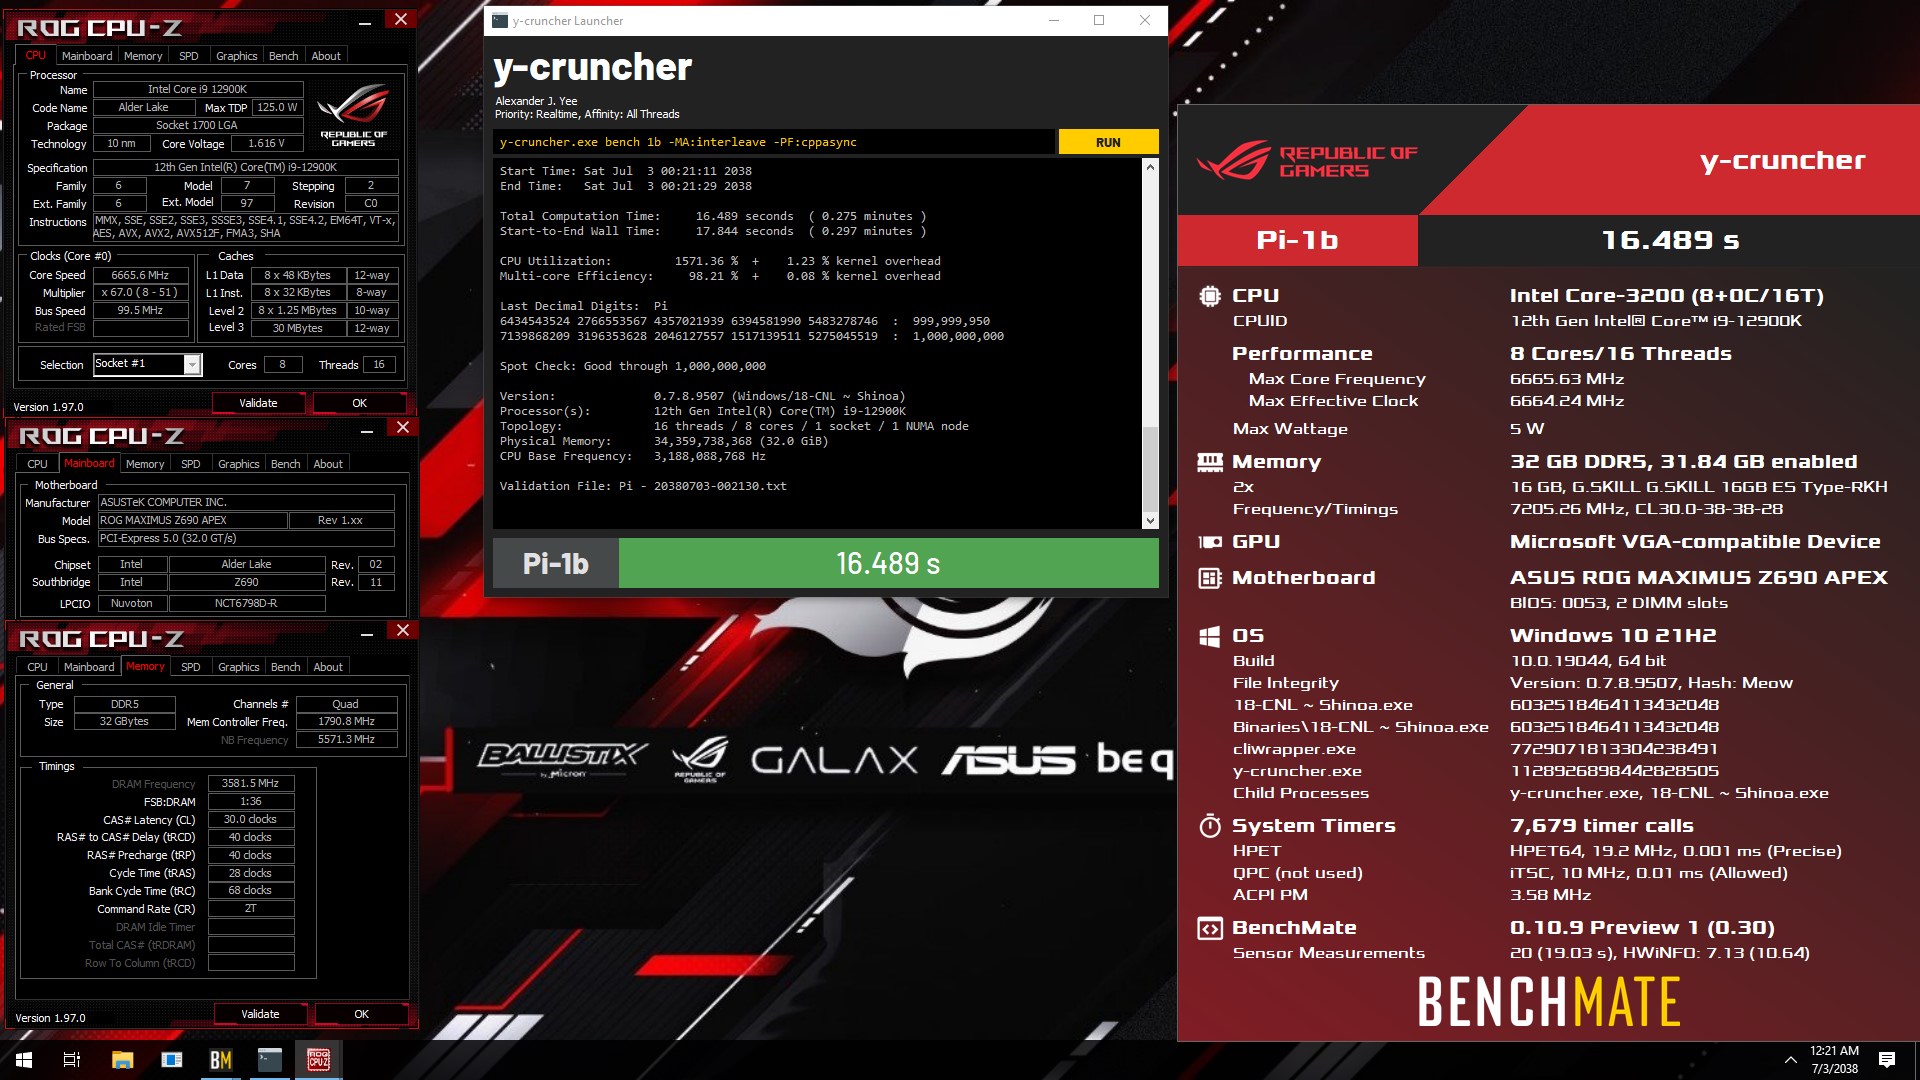Show hidden system tray icons
The width and height of the screenshot is (1920, 1080).
[1790, 1060]
